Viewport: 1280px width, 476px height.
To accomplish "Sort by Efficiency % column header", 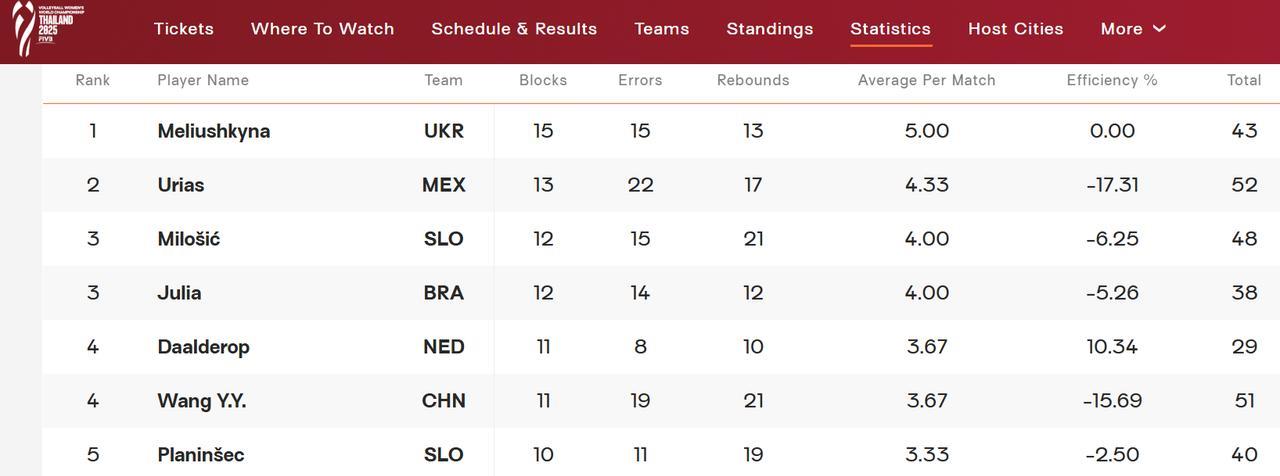I will [x=1111, y=80].
